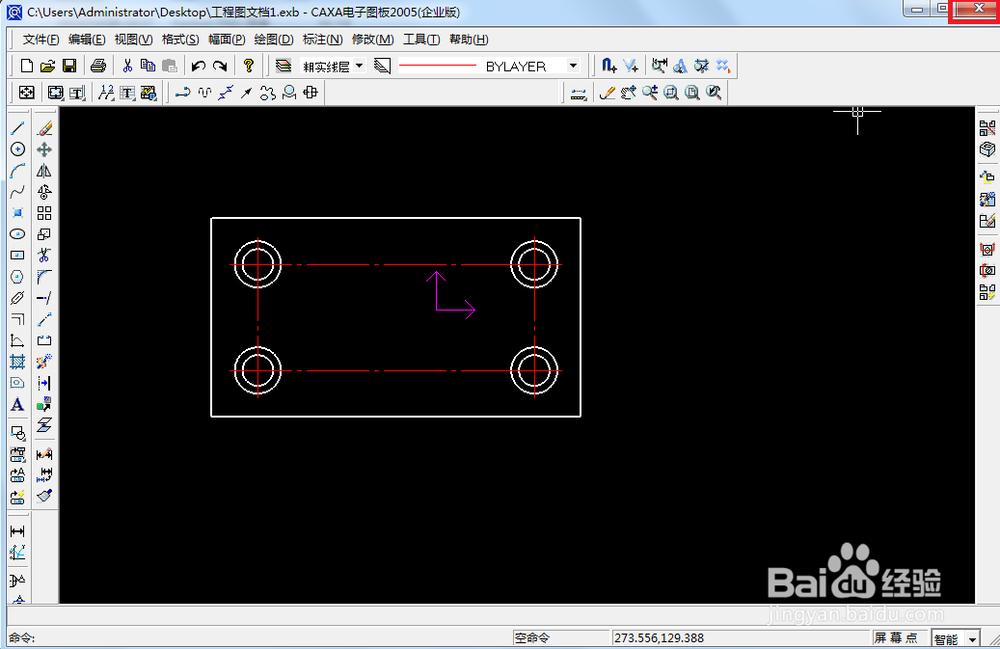
Task: Click the color setting icon beside layer dropdown
Action: coord(382,66)
